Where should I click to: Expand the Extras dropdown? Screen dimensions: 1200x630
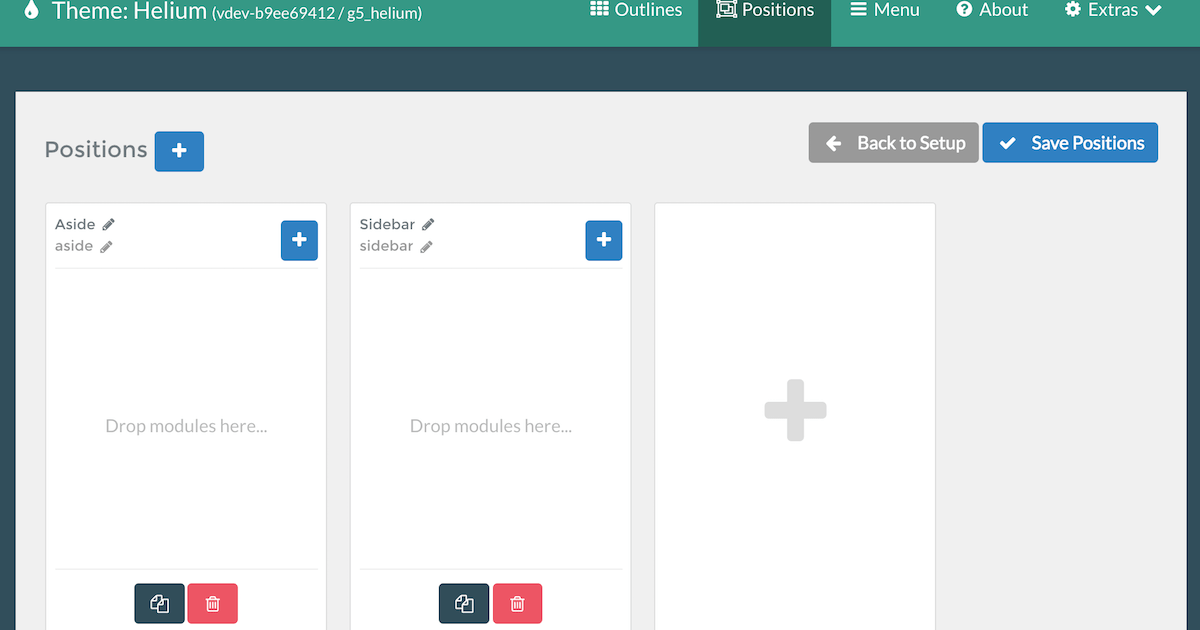[1113, 11]
